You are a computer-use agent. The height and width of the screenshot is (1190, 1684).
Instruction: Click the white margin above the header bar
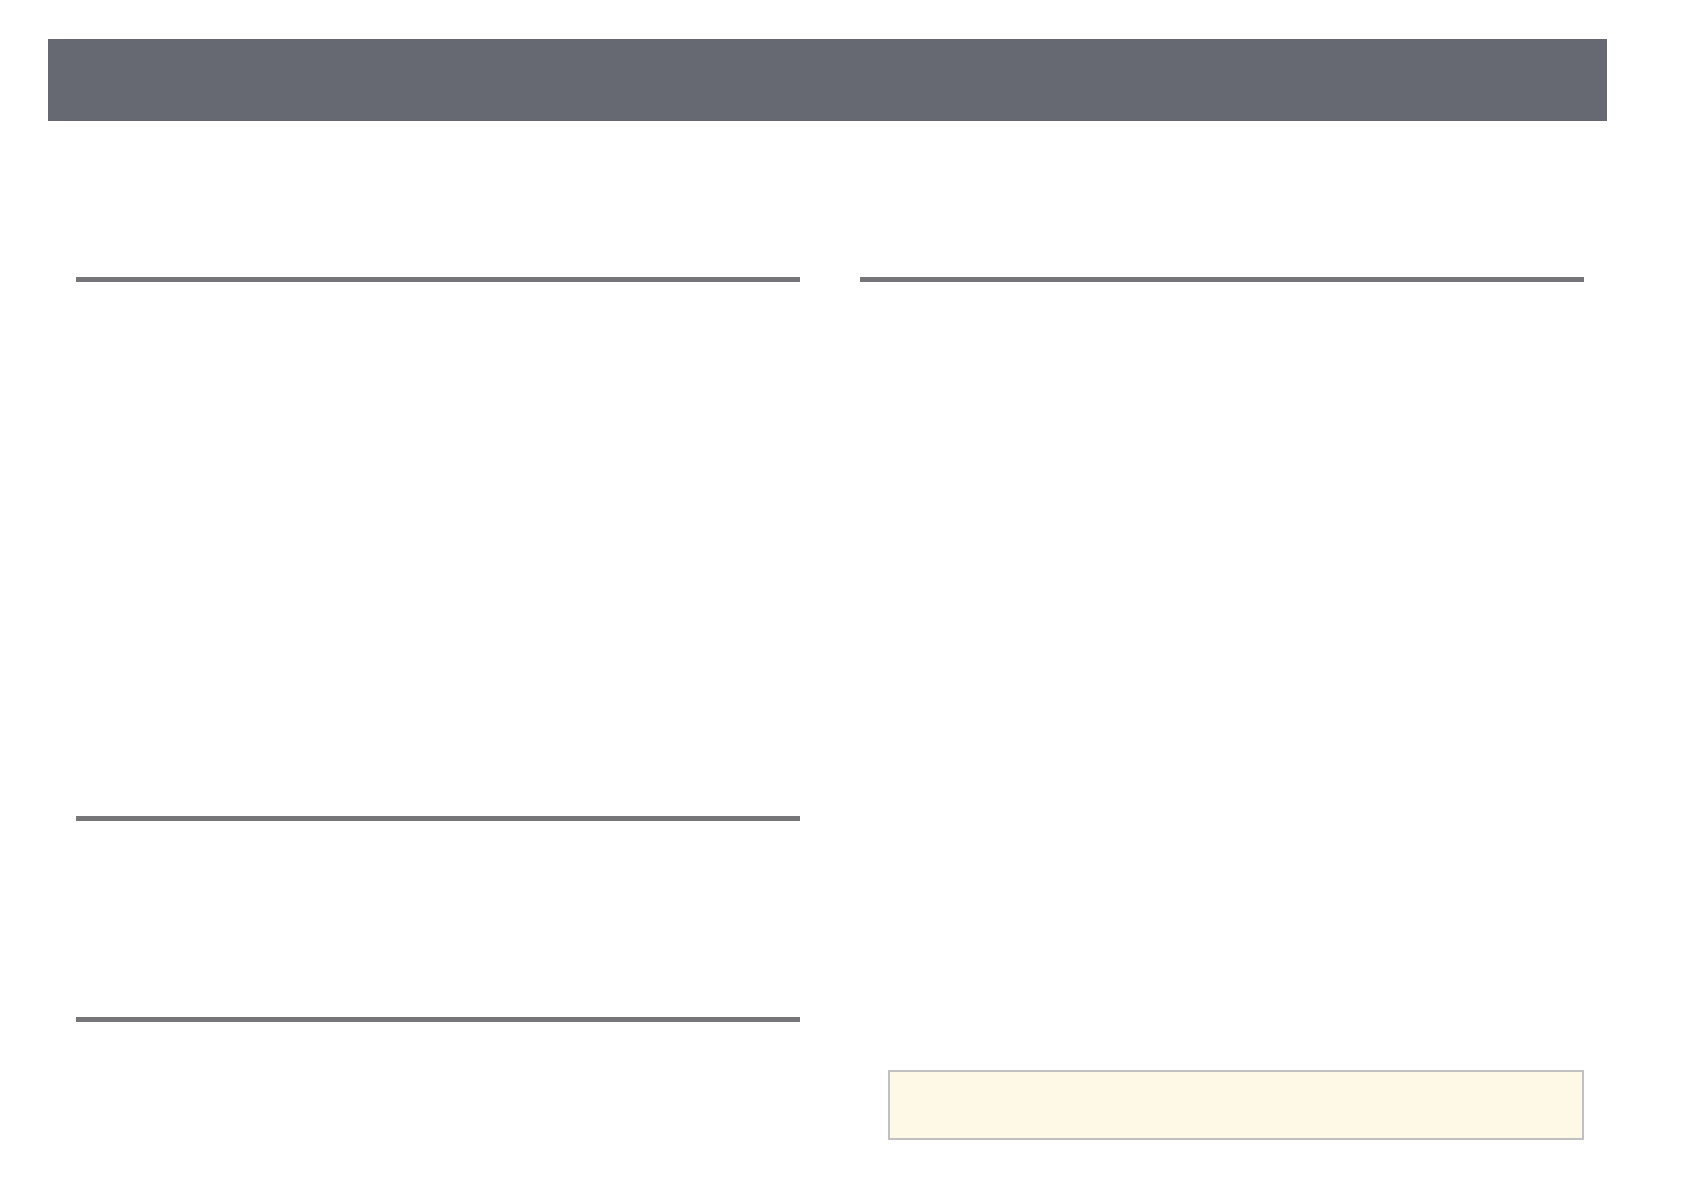[827, 18]
